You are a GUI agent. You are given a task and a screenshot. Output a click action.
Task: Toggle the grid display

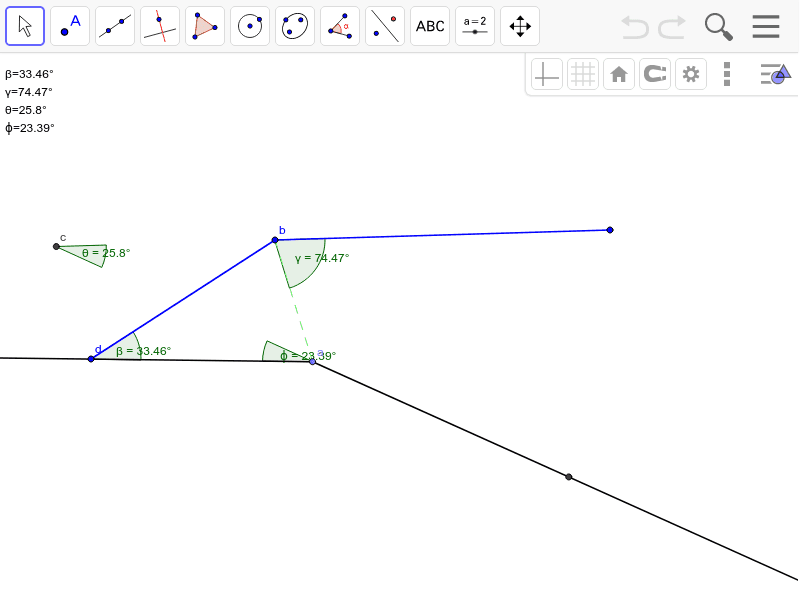pos(582,73)
